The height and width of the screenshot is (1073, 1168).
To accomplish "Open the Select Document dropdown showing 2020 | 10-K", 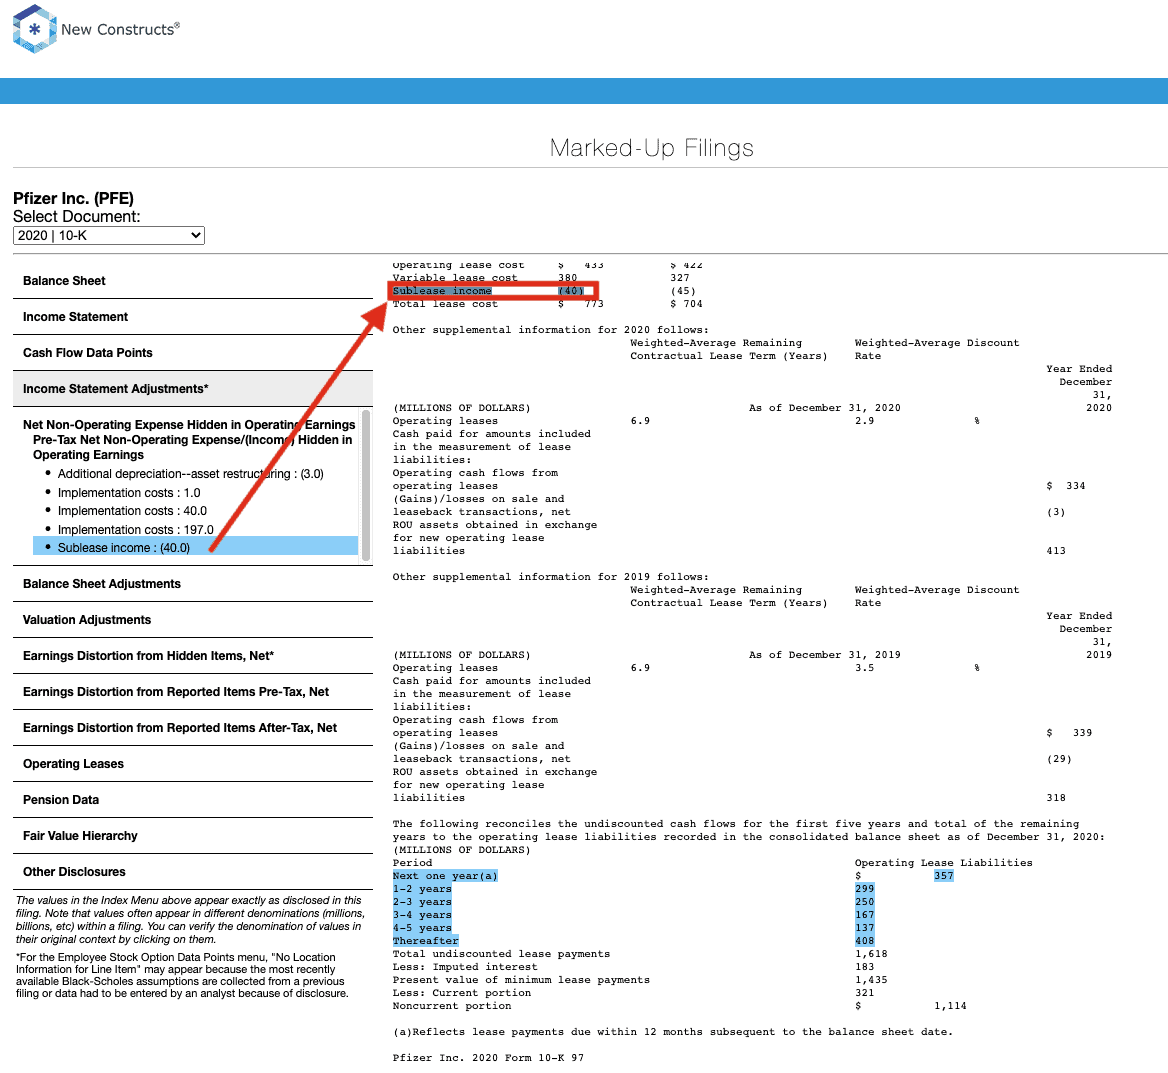I will 109,235.
